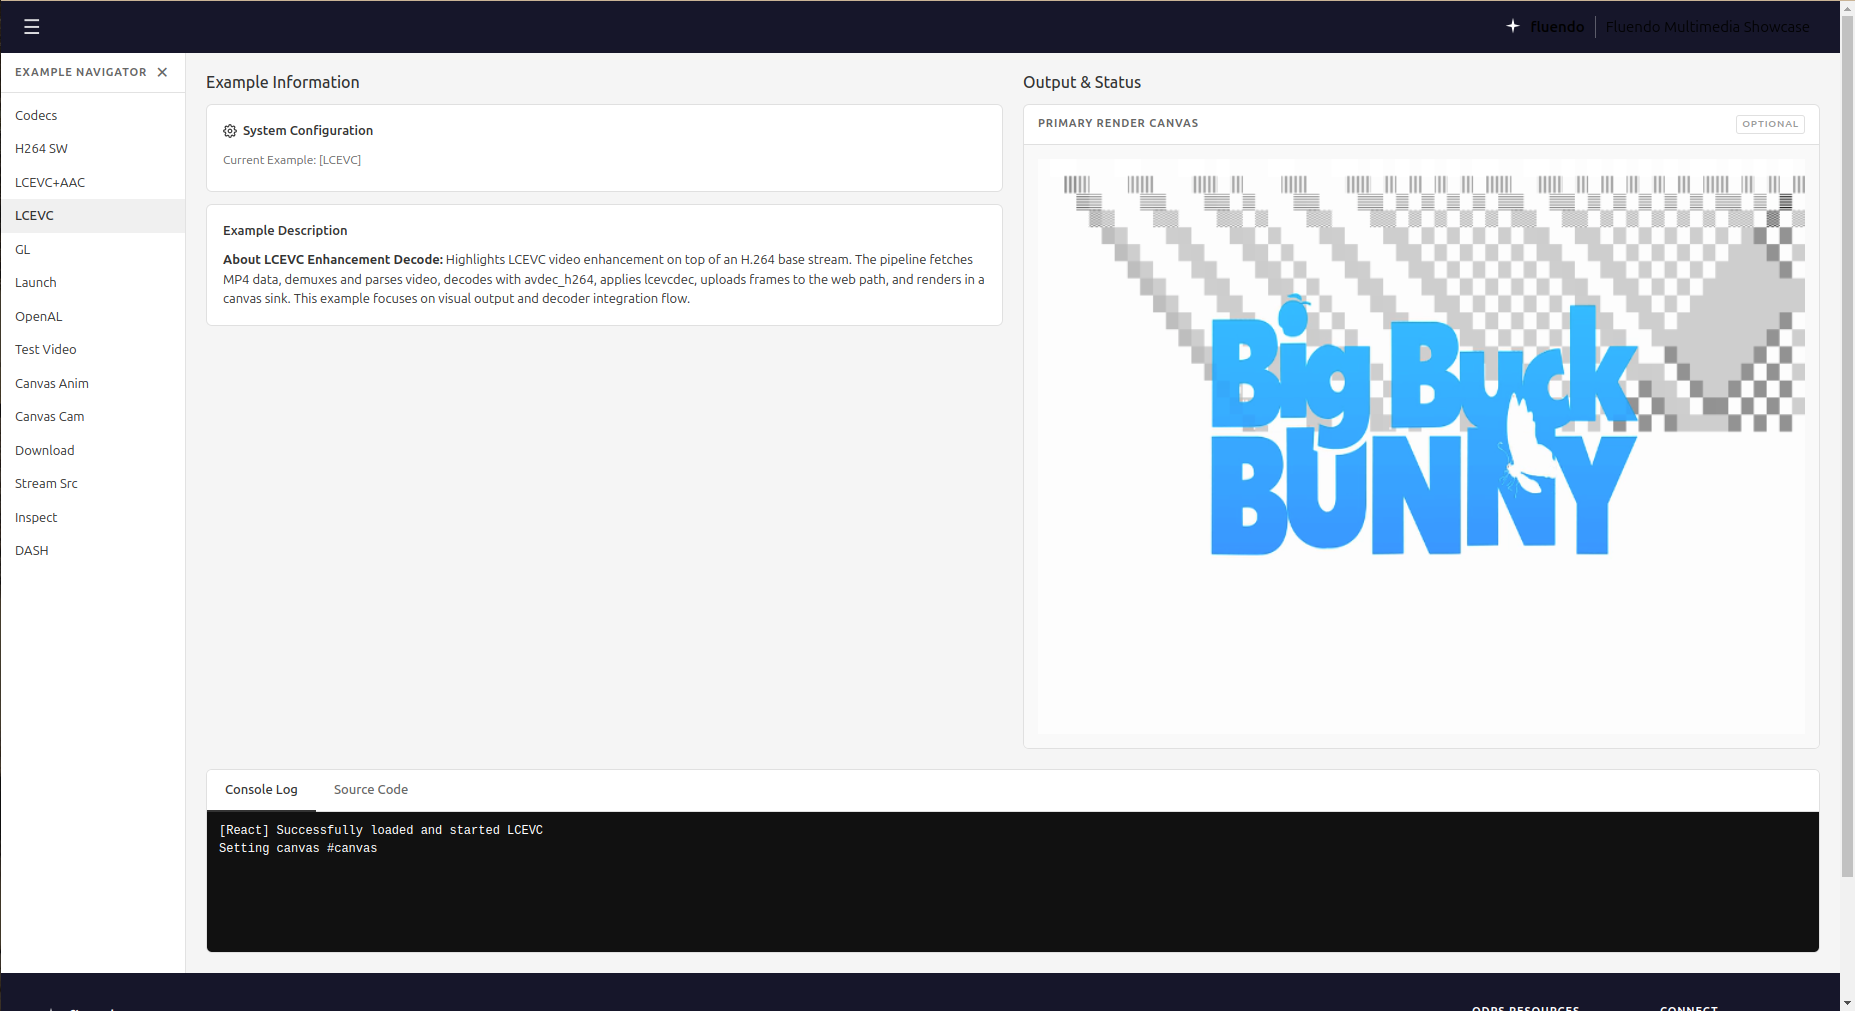This screenshot has height=1011, width=1855.
Task: Click the Fluendo logo star icon
Action: [x=1513, y=26]
